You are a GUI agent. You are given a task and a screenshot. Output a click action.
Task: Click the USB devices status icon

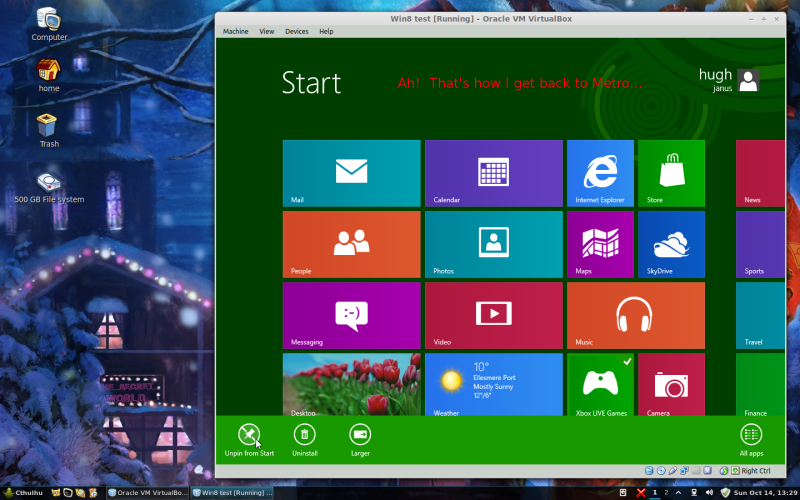672,470
